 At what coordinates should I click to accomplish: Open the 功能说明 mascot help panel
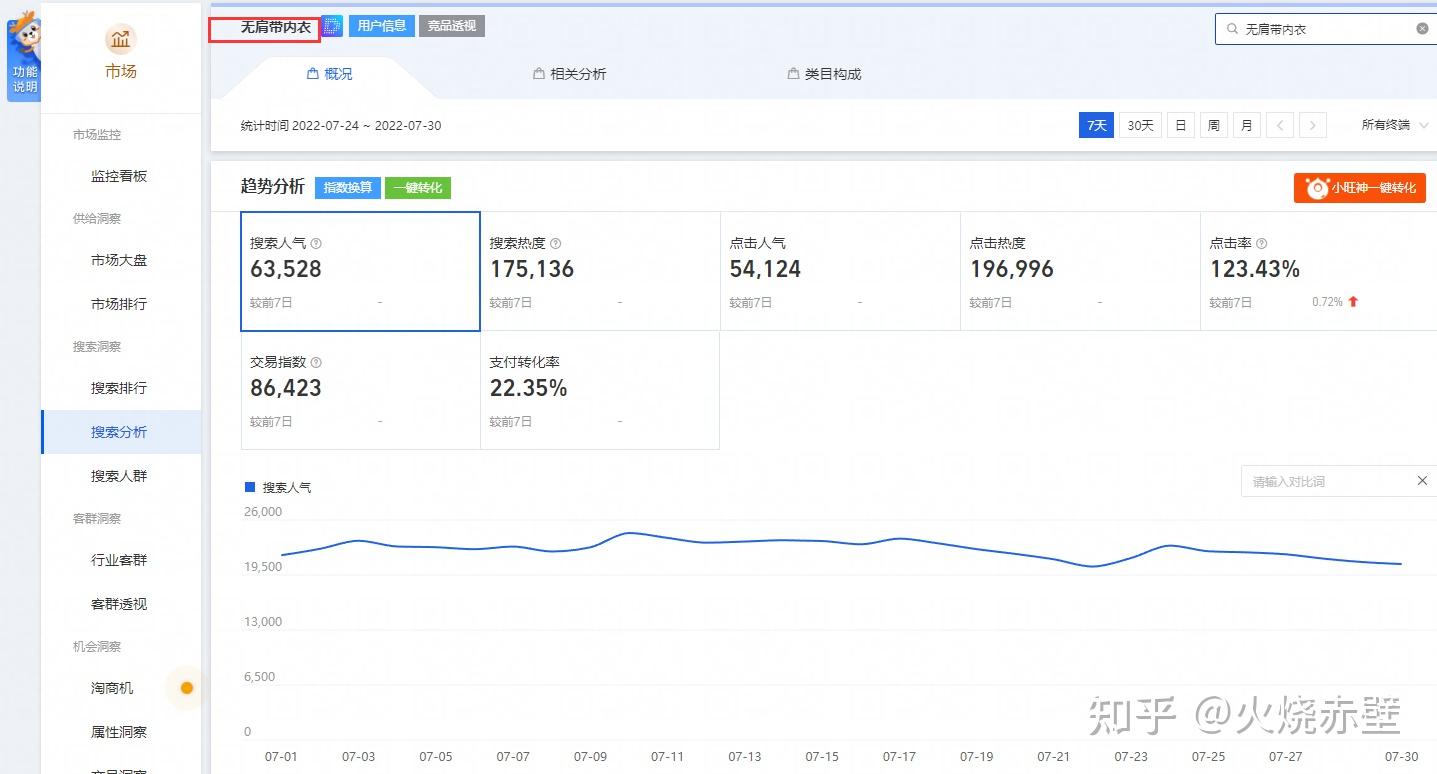point(24,55)
